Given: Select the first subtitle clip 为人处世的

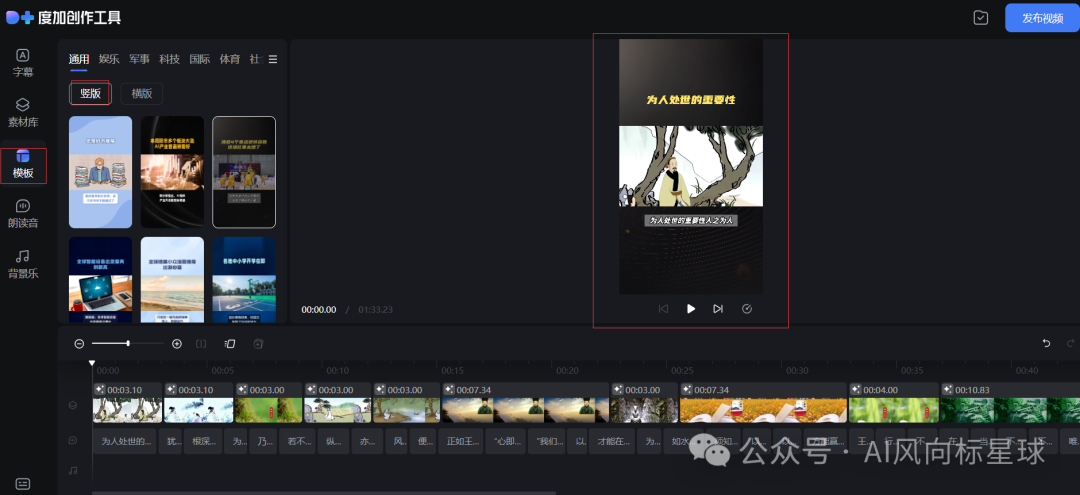Looking at the screenshot, I should (x=126, y=441).
